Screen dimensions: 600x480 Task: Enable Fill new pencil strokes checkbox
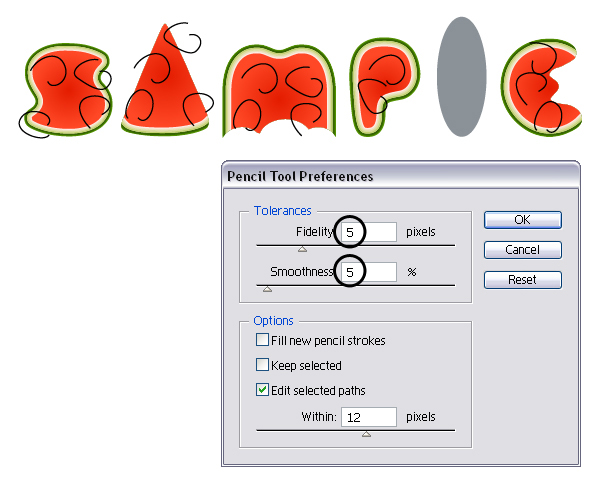(262, 340)
